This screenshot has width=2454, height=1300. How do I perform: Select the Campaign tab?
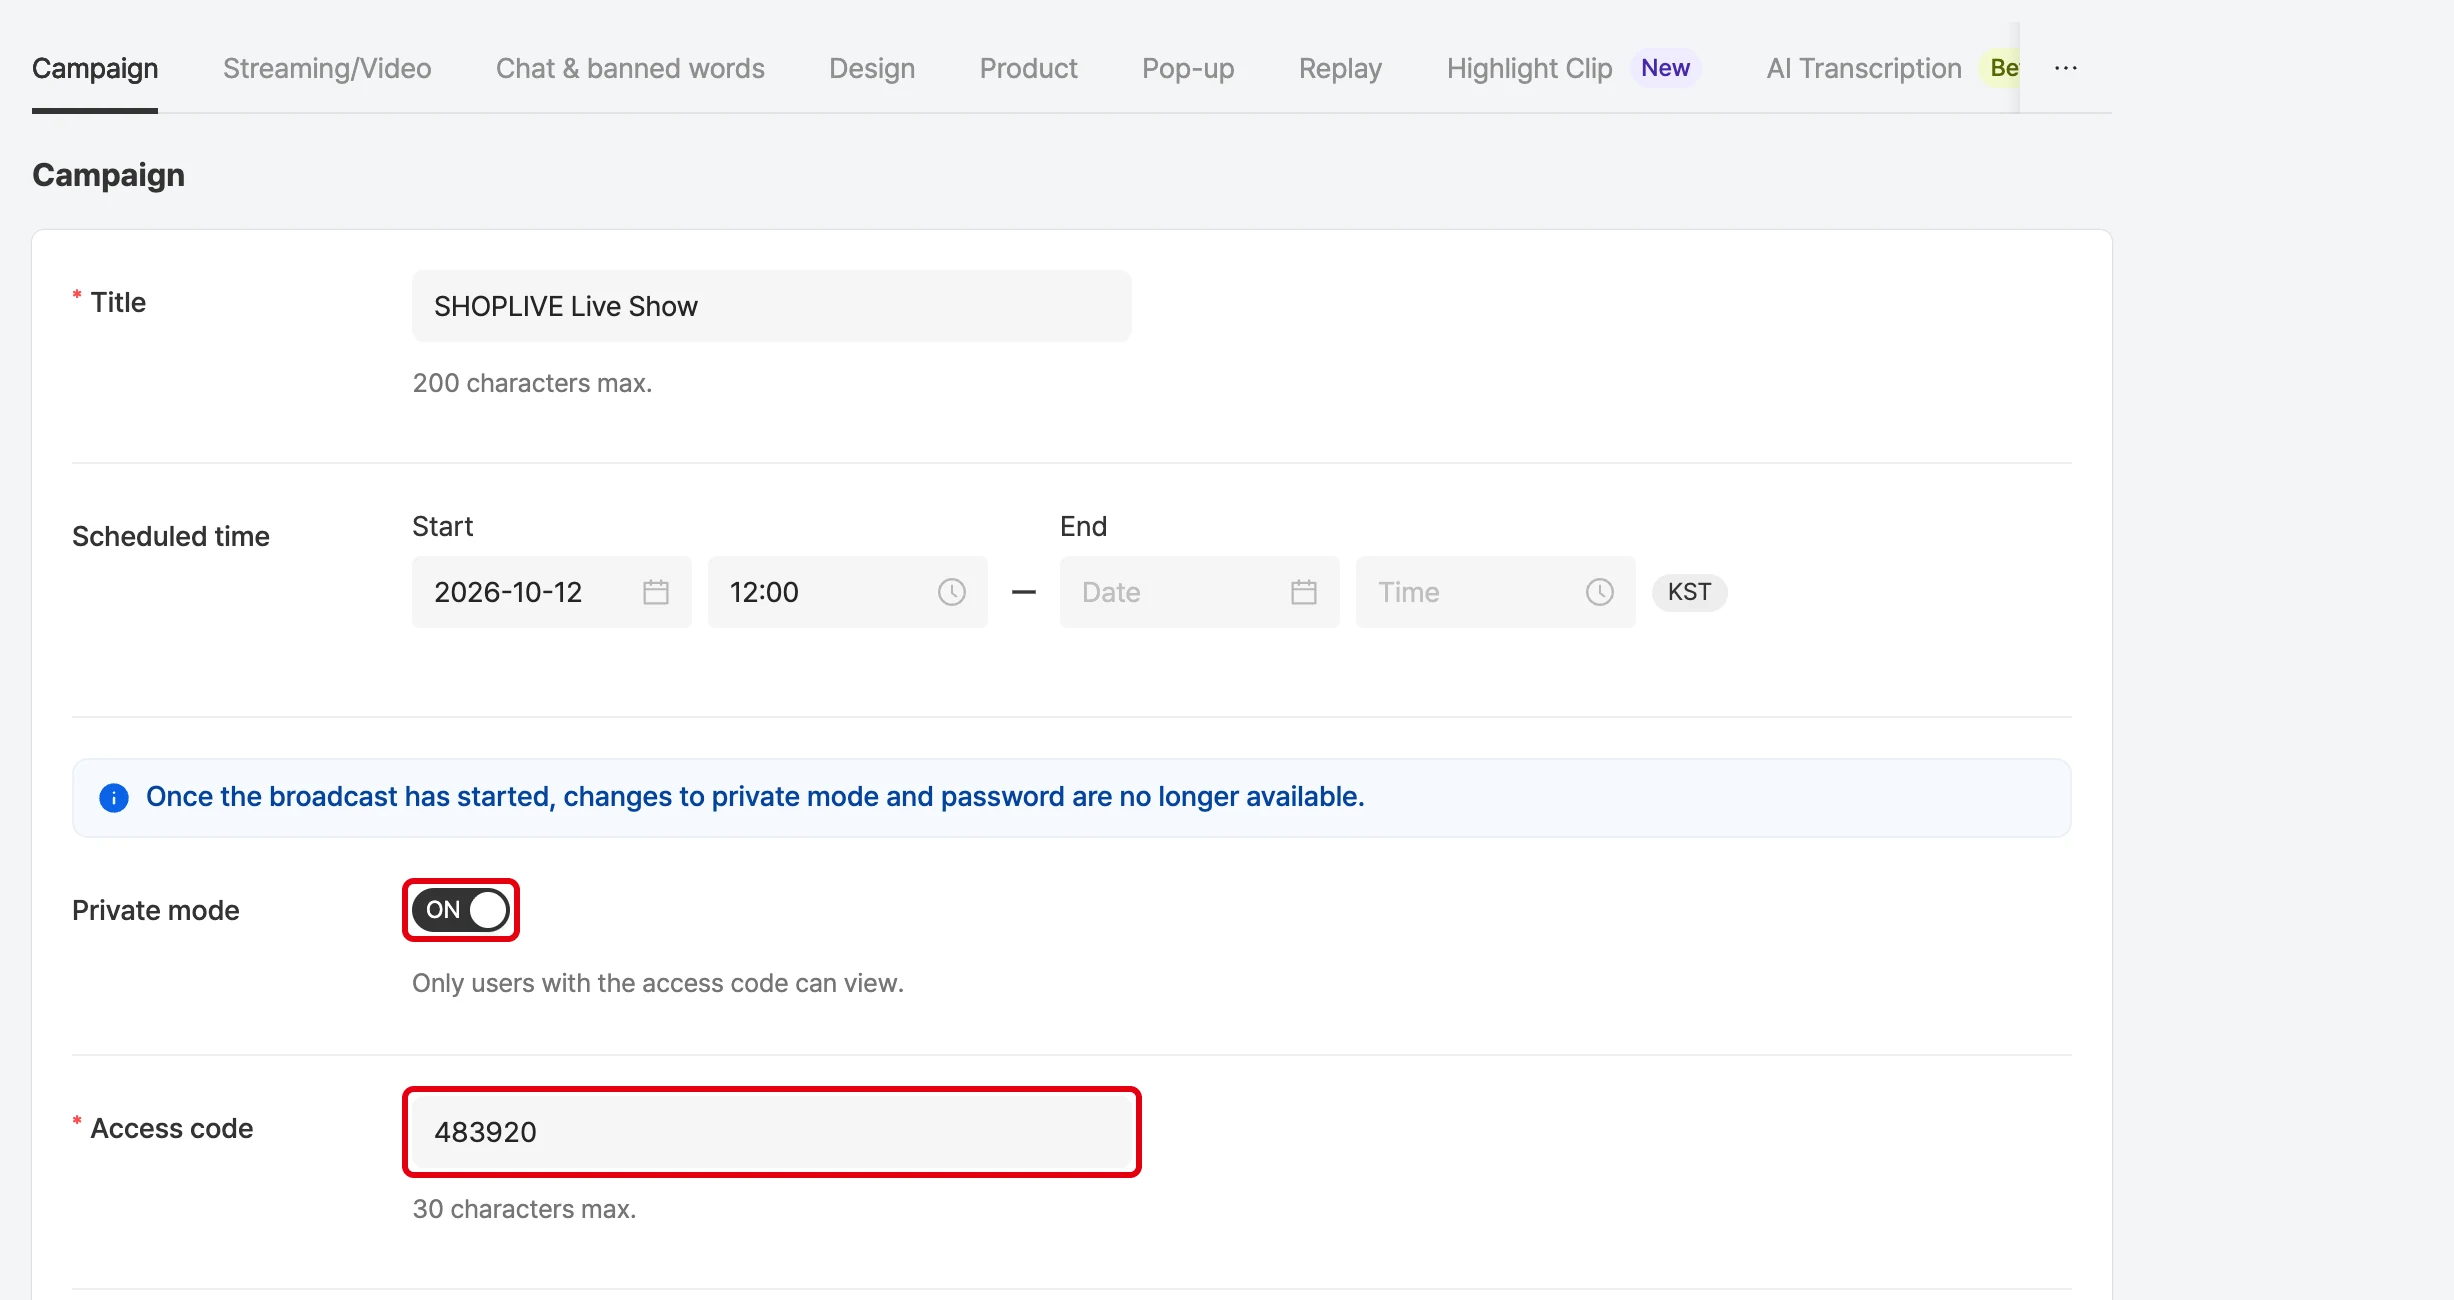point(95,68)
